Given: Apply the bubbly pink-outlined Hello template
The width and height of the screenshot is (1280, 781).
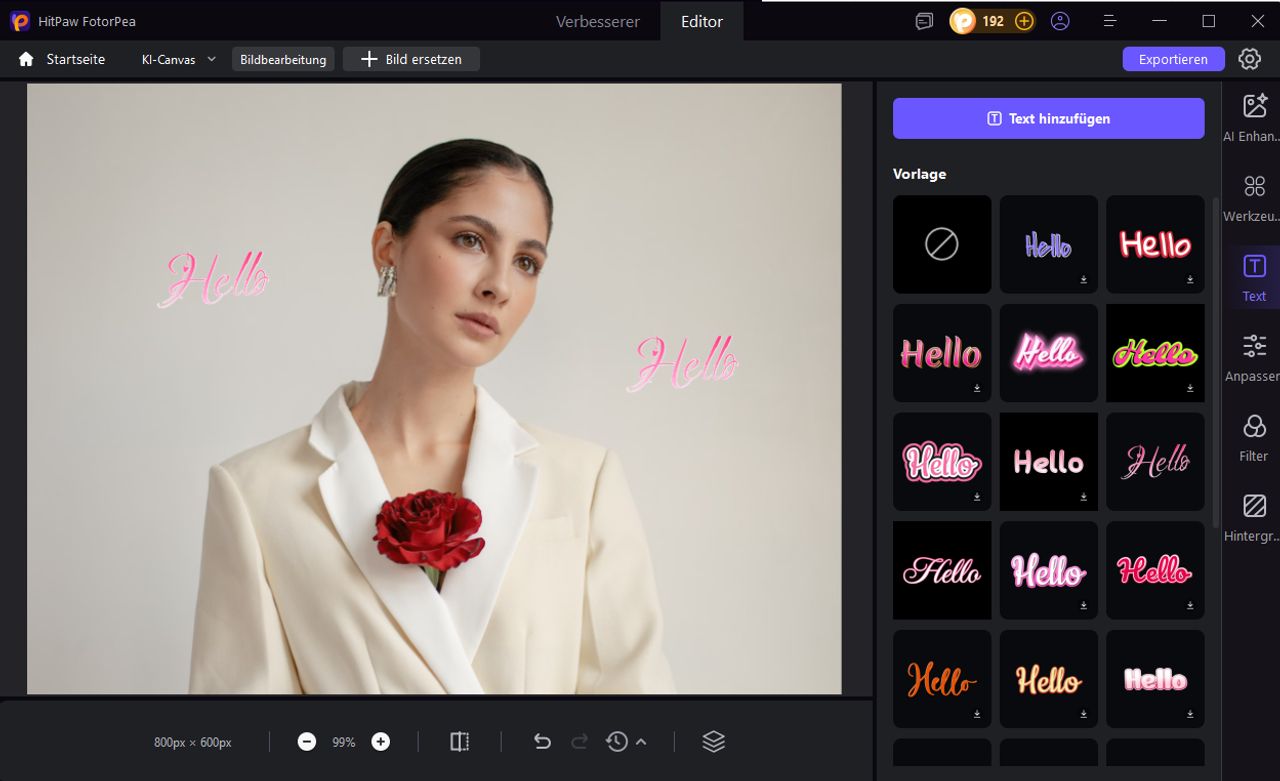Looking at the screenshot, I should coord(942,462).
